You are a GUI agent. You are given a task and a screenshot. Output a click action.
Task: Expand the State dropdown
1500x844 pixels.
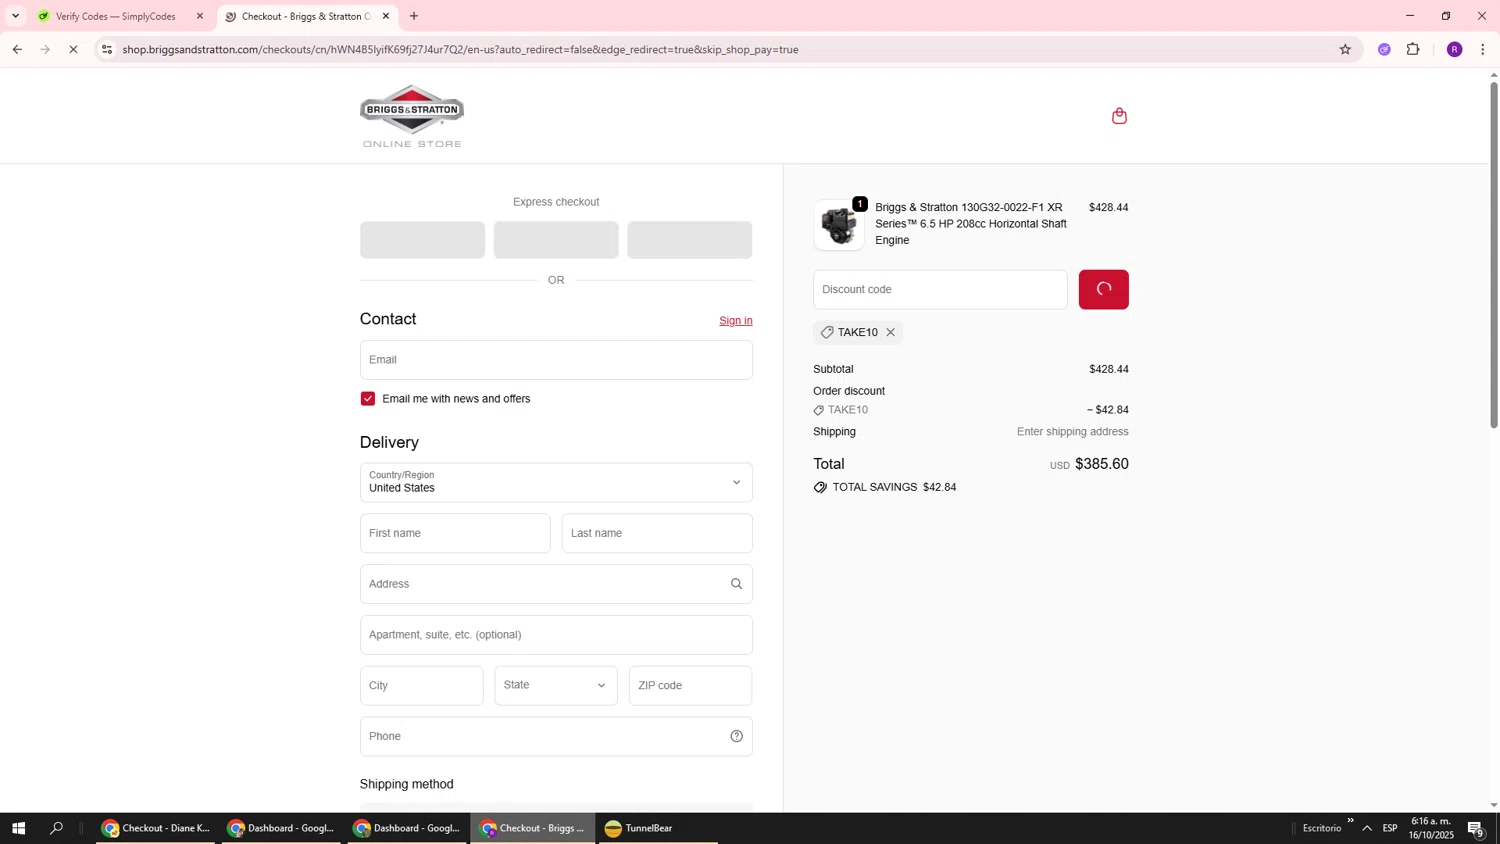(x=556, y=686)
